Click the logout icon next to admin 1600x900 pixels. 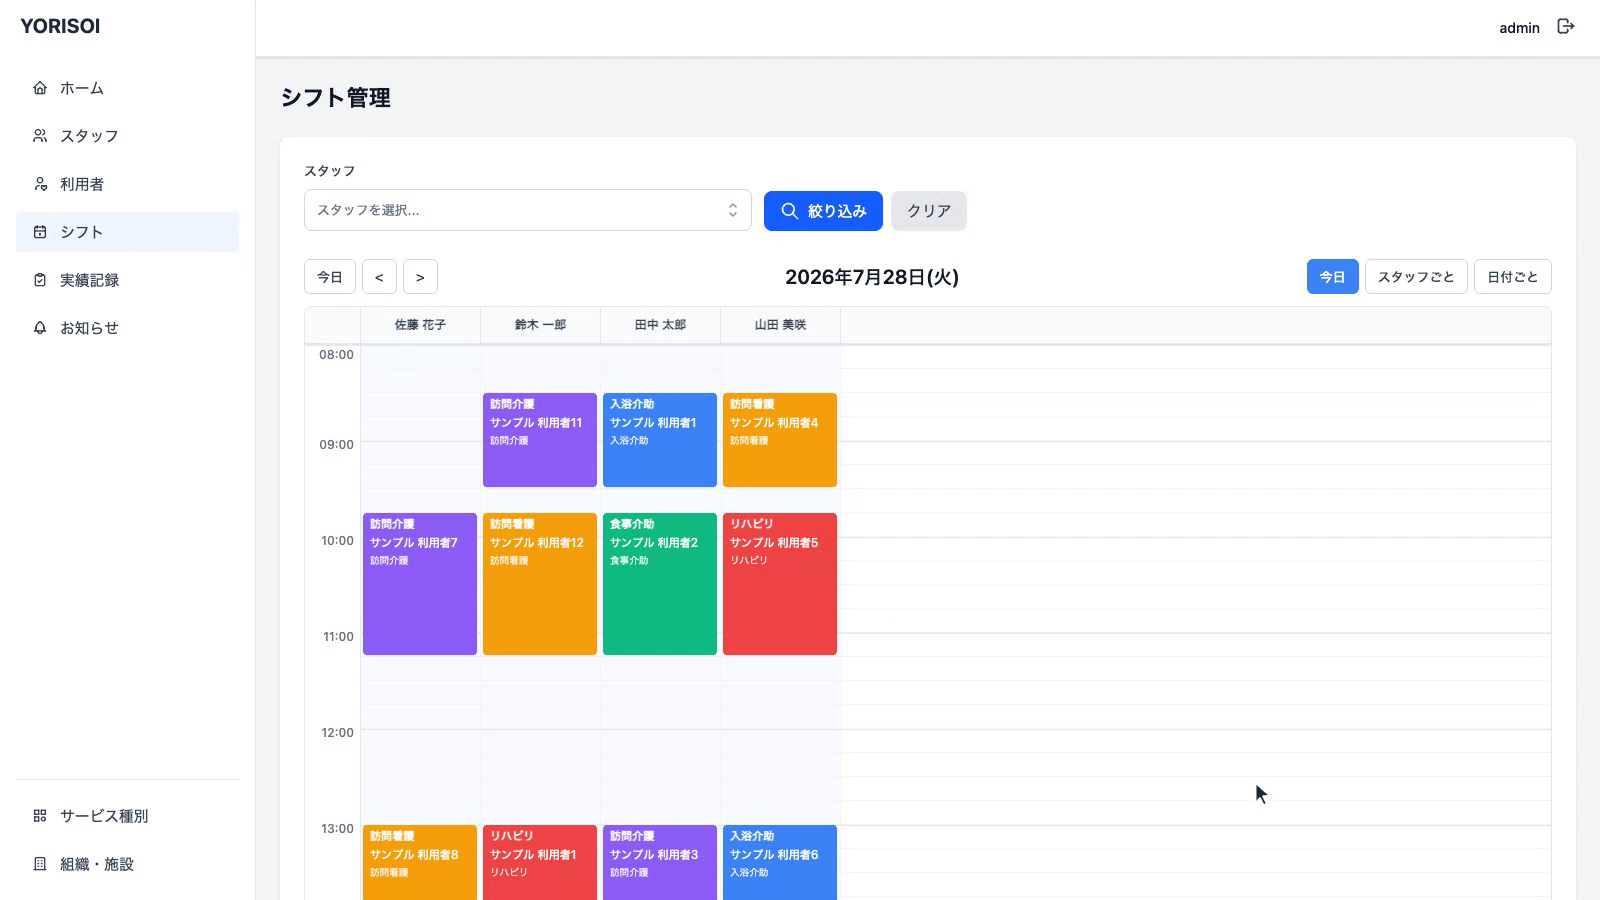[x=1566, y=27]
